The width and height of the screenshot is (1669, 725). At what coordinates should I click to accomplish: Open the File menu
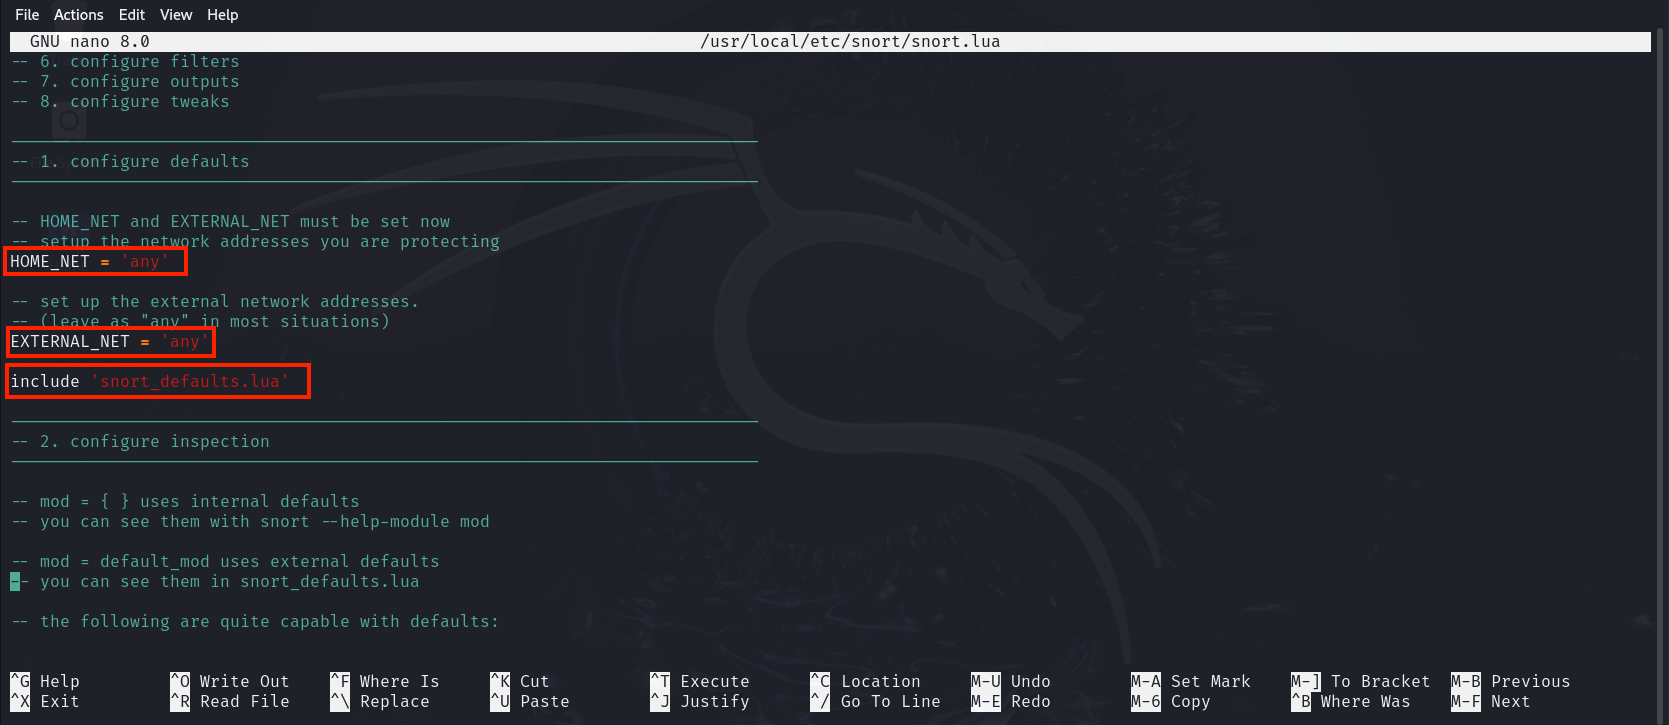pyautogui.click(x=27, y=15)
